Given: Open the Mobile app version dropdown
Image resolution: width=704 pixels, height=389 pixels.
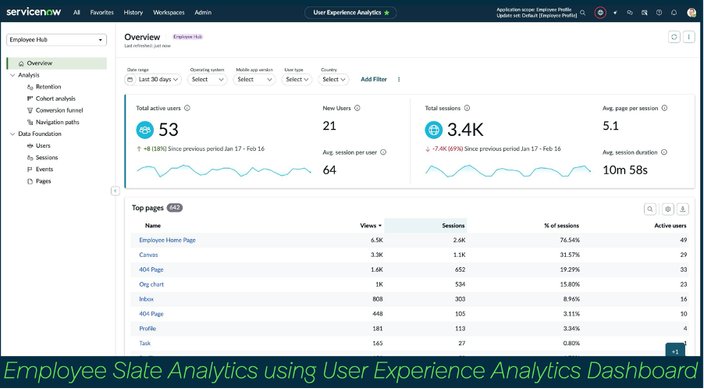Looking at the screenshot, I should [x=255, y=80].
